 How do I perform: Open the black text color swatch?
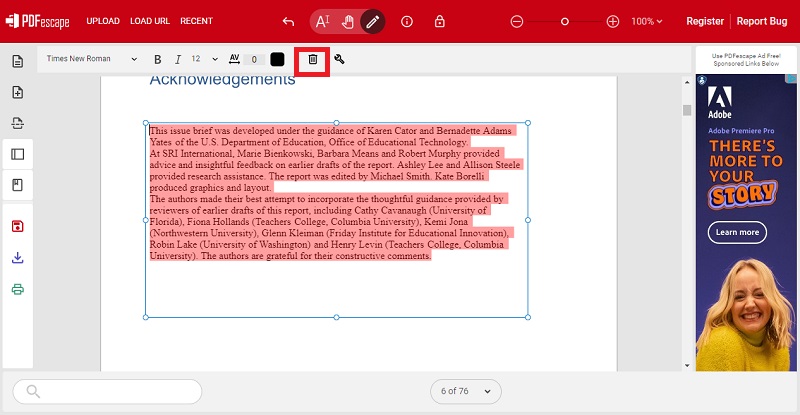click(x=277, y=59)
